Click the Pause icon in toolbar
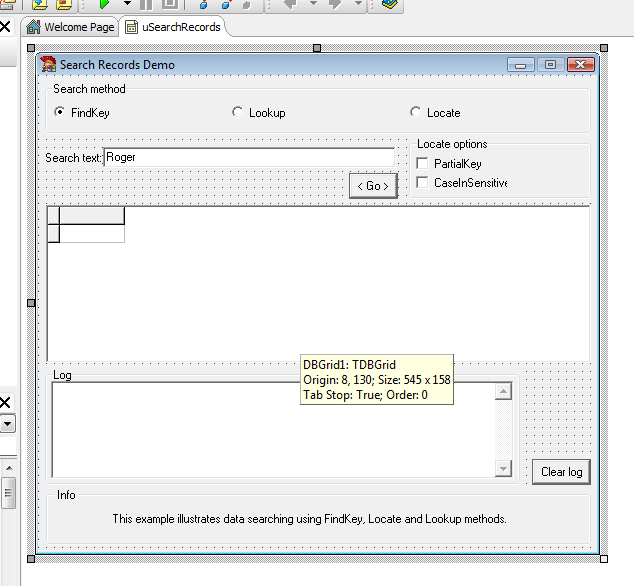The height and width of the screenshot is (586, 634). (146, 4)
